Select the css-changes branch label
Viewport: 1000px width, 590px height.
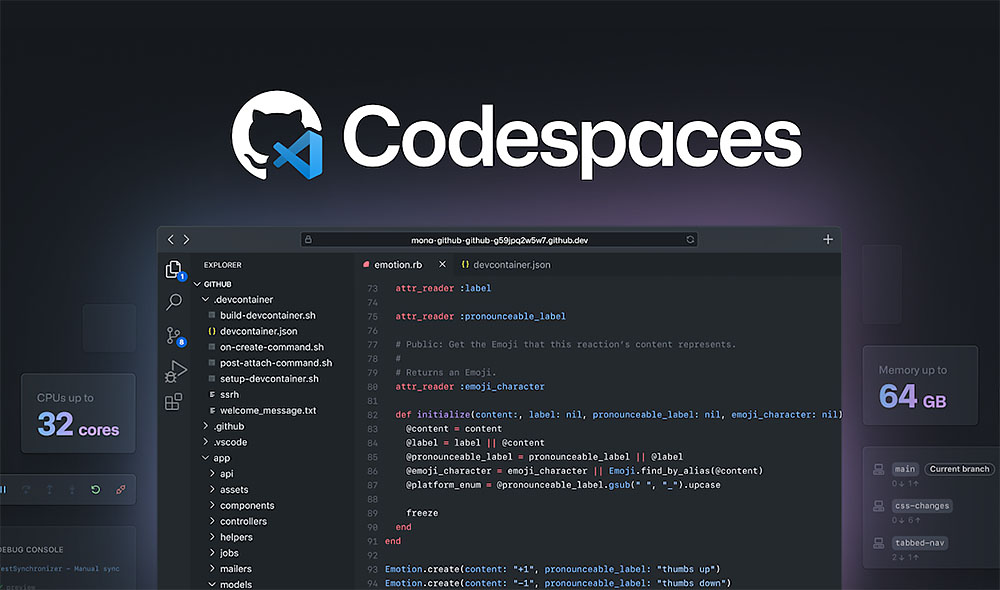[x=922, y=506]
